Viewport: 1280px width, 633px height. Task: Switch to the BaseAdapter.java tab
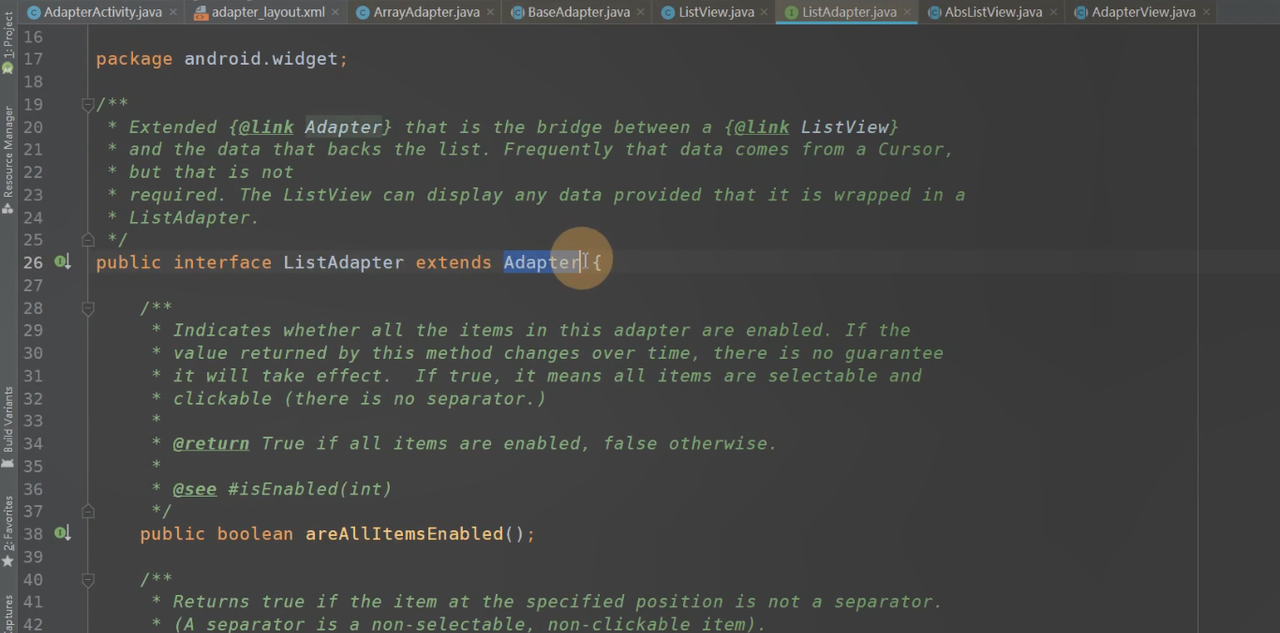pyautogui.click(x=578, y=12)
